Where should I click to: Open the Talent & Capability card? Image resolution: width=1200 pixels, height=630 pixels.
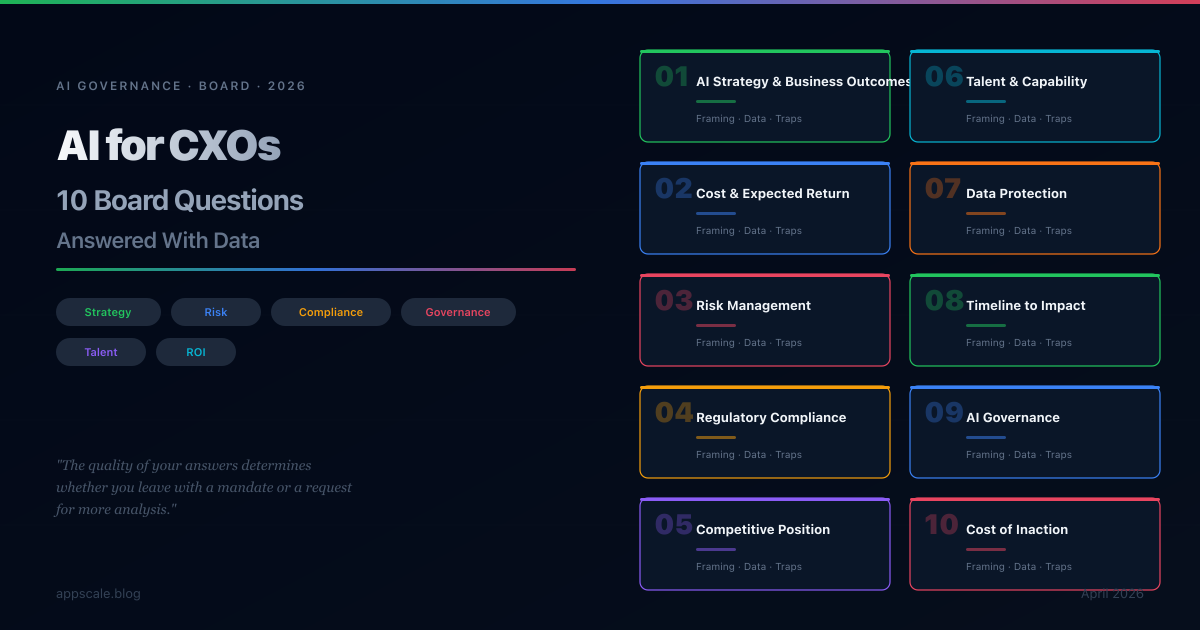1035,97
